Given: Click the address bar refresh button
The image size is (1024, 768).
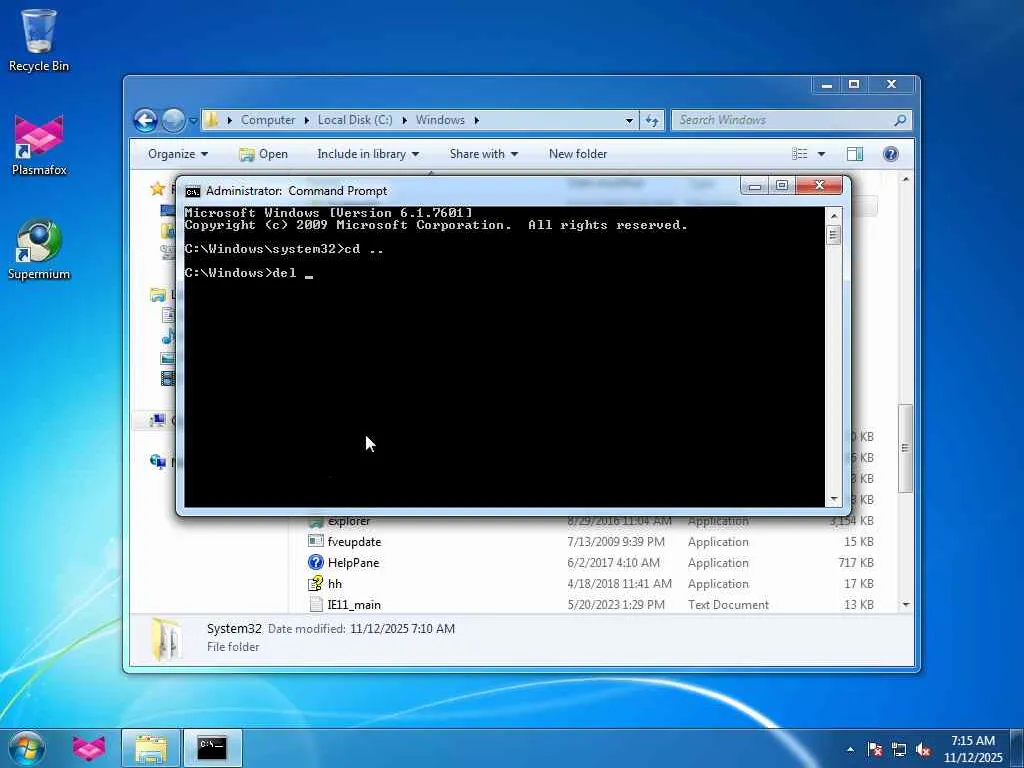Looking at the screenshot, I should 652,120.
